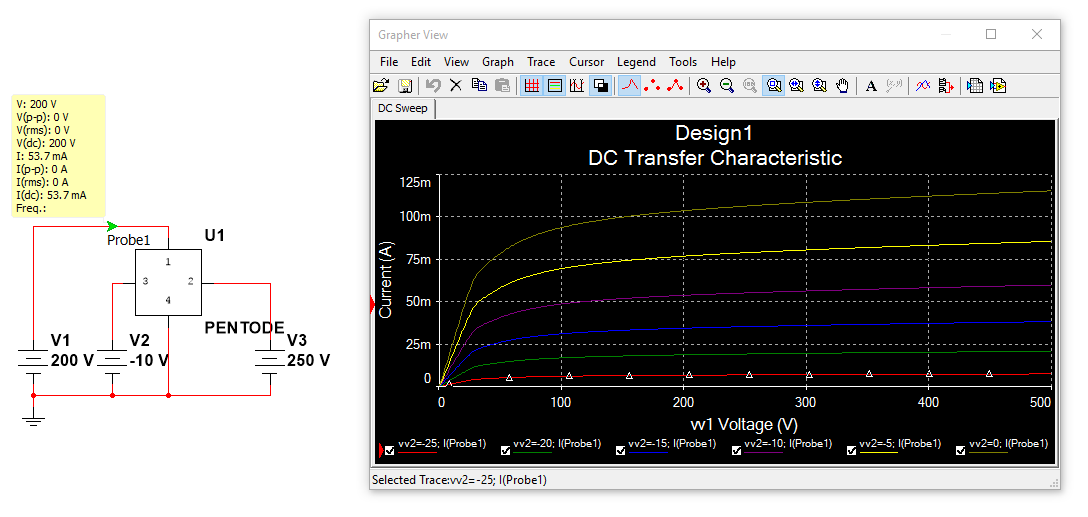Toggle the Show cursors icon
Image resolution: width=1088 pixels, height=517 pixels.
click(577, 86)
